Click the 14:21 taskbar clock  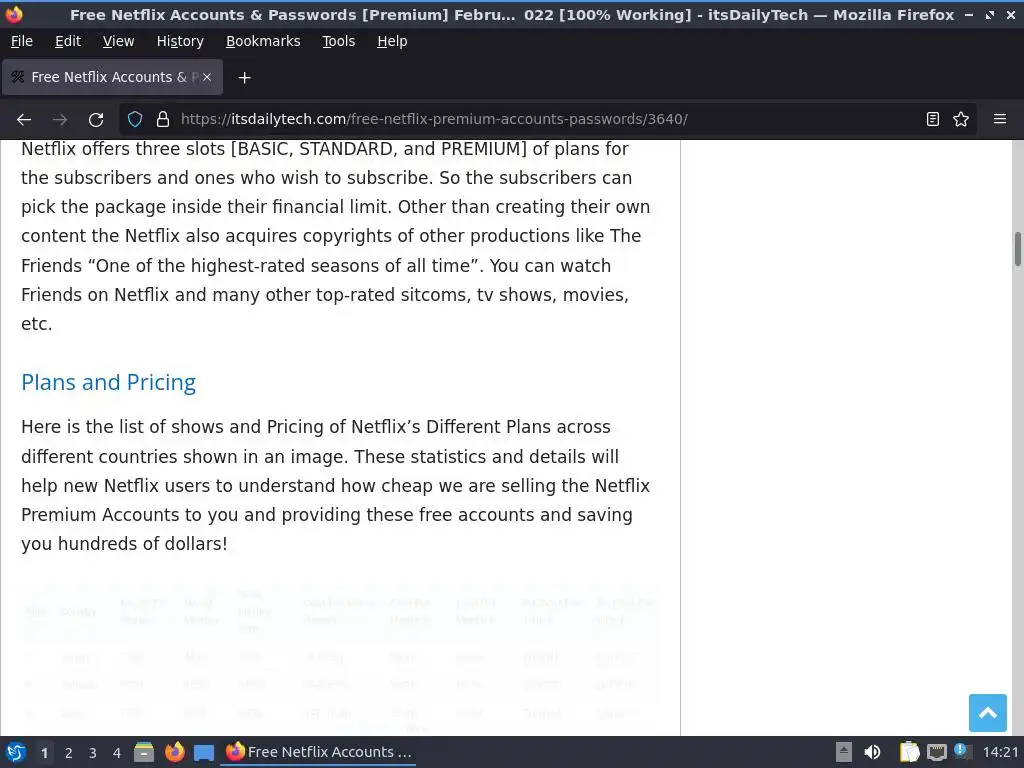click(x=1000, y=752)
